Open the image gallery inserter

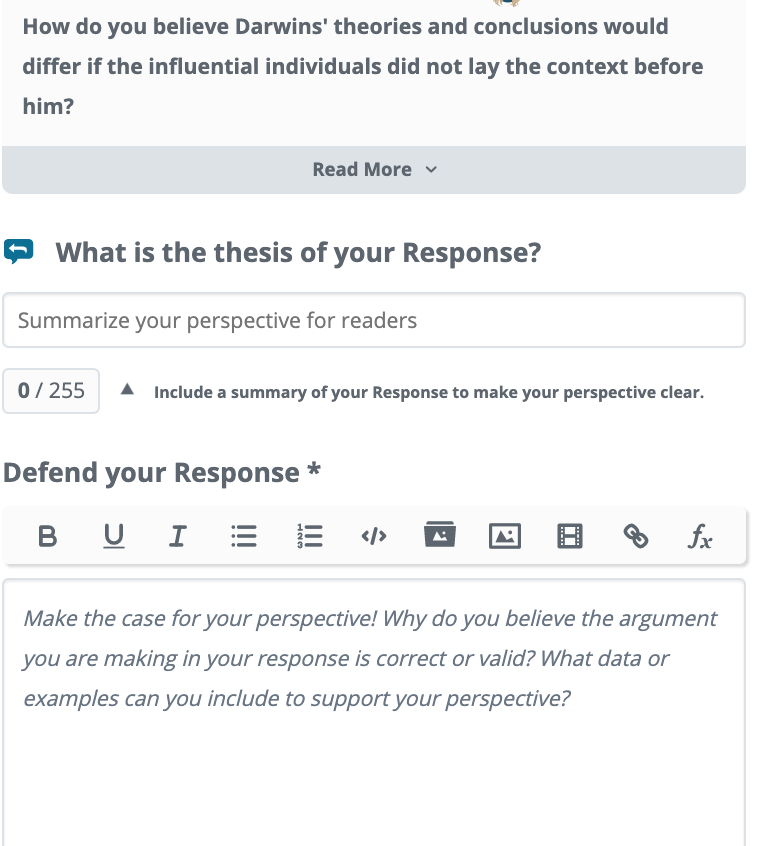pos(440,534)
